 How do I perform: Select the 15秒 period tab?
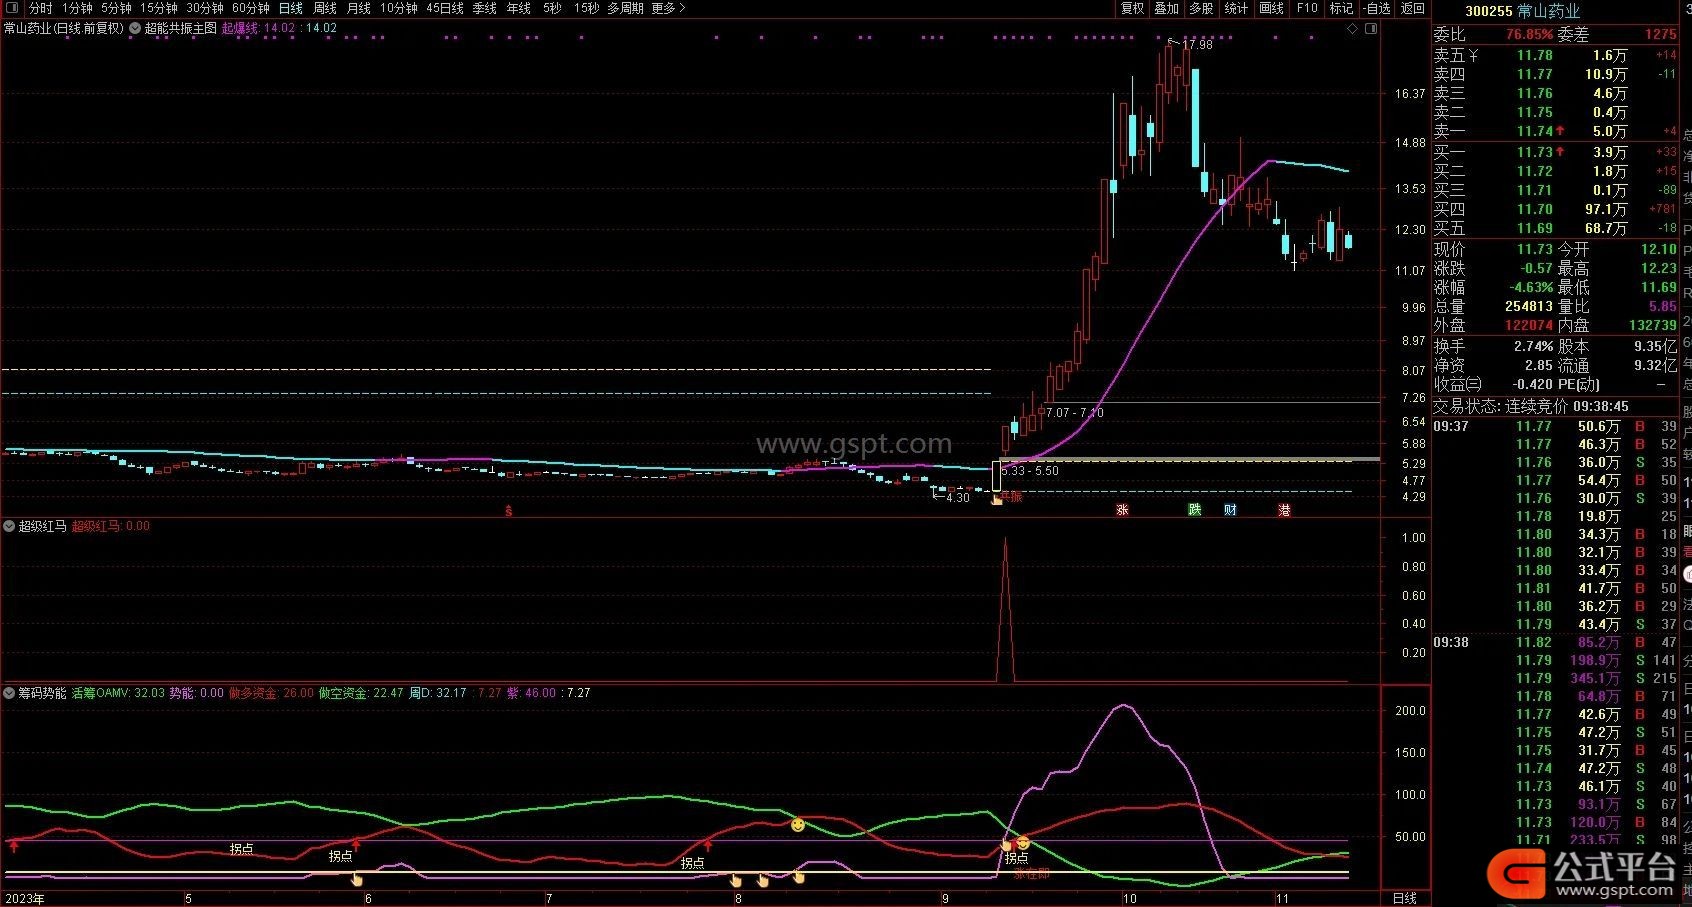587,8
